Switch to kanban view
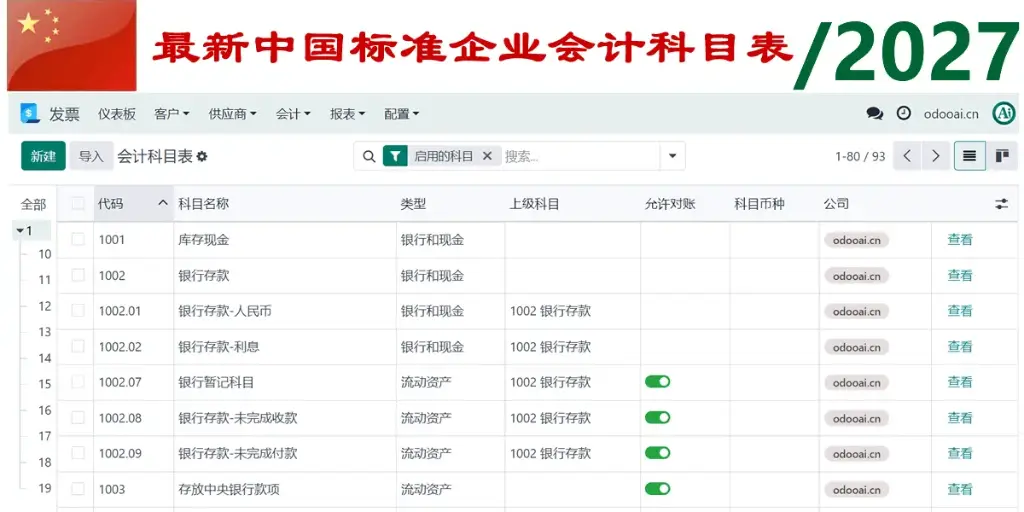This screenshot has height=512, width=1024. click(x=1002, y=156)
